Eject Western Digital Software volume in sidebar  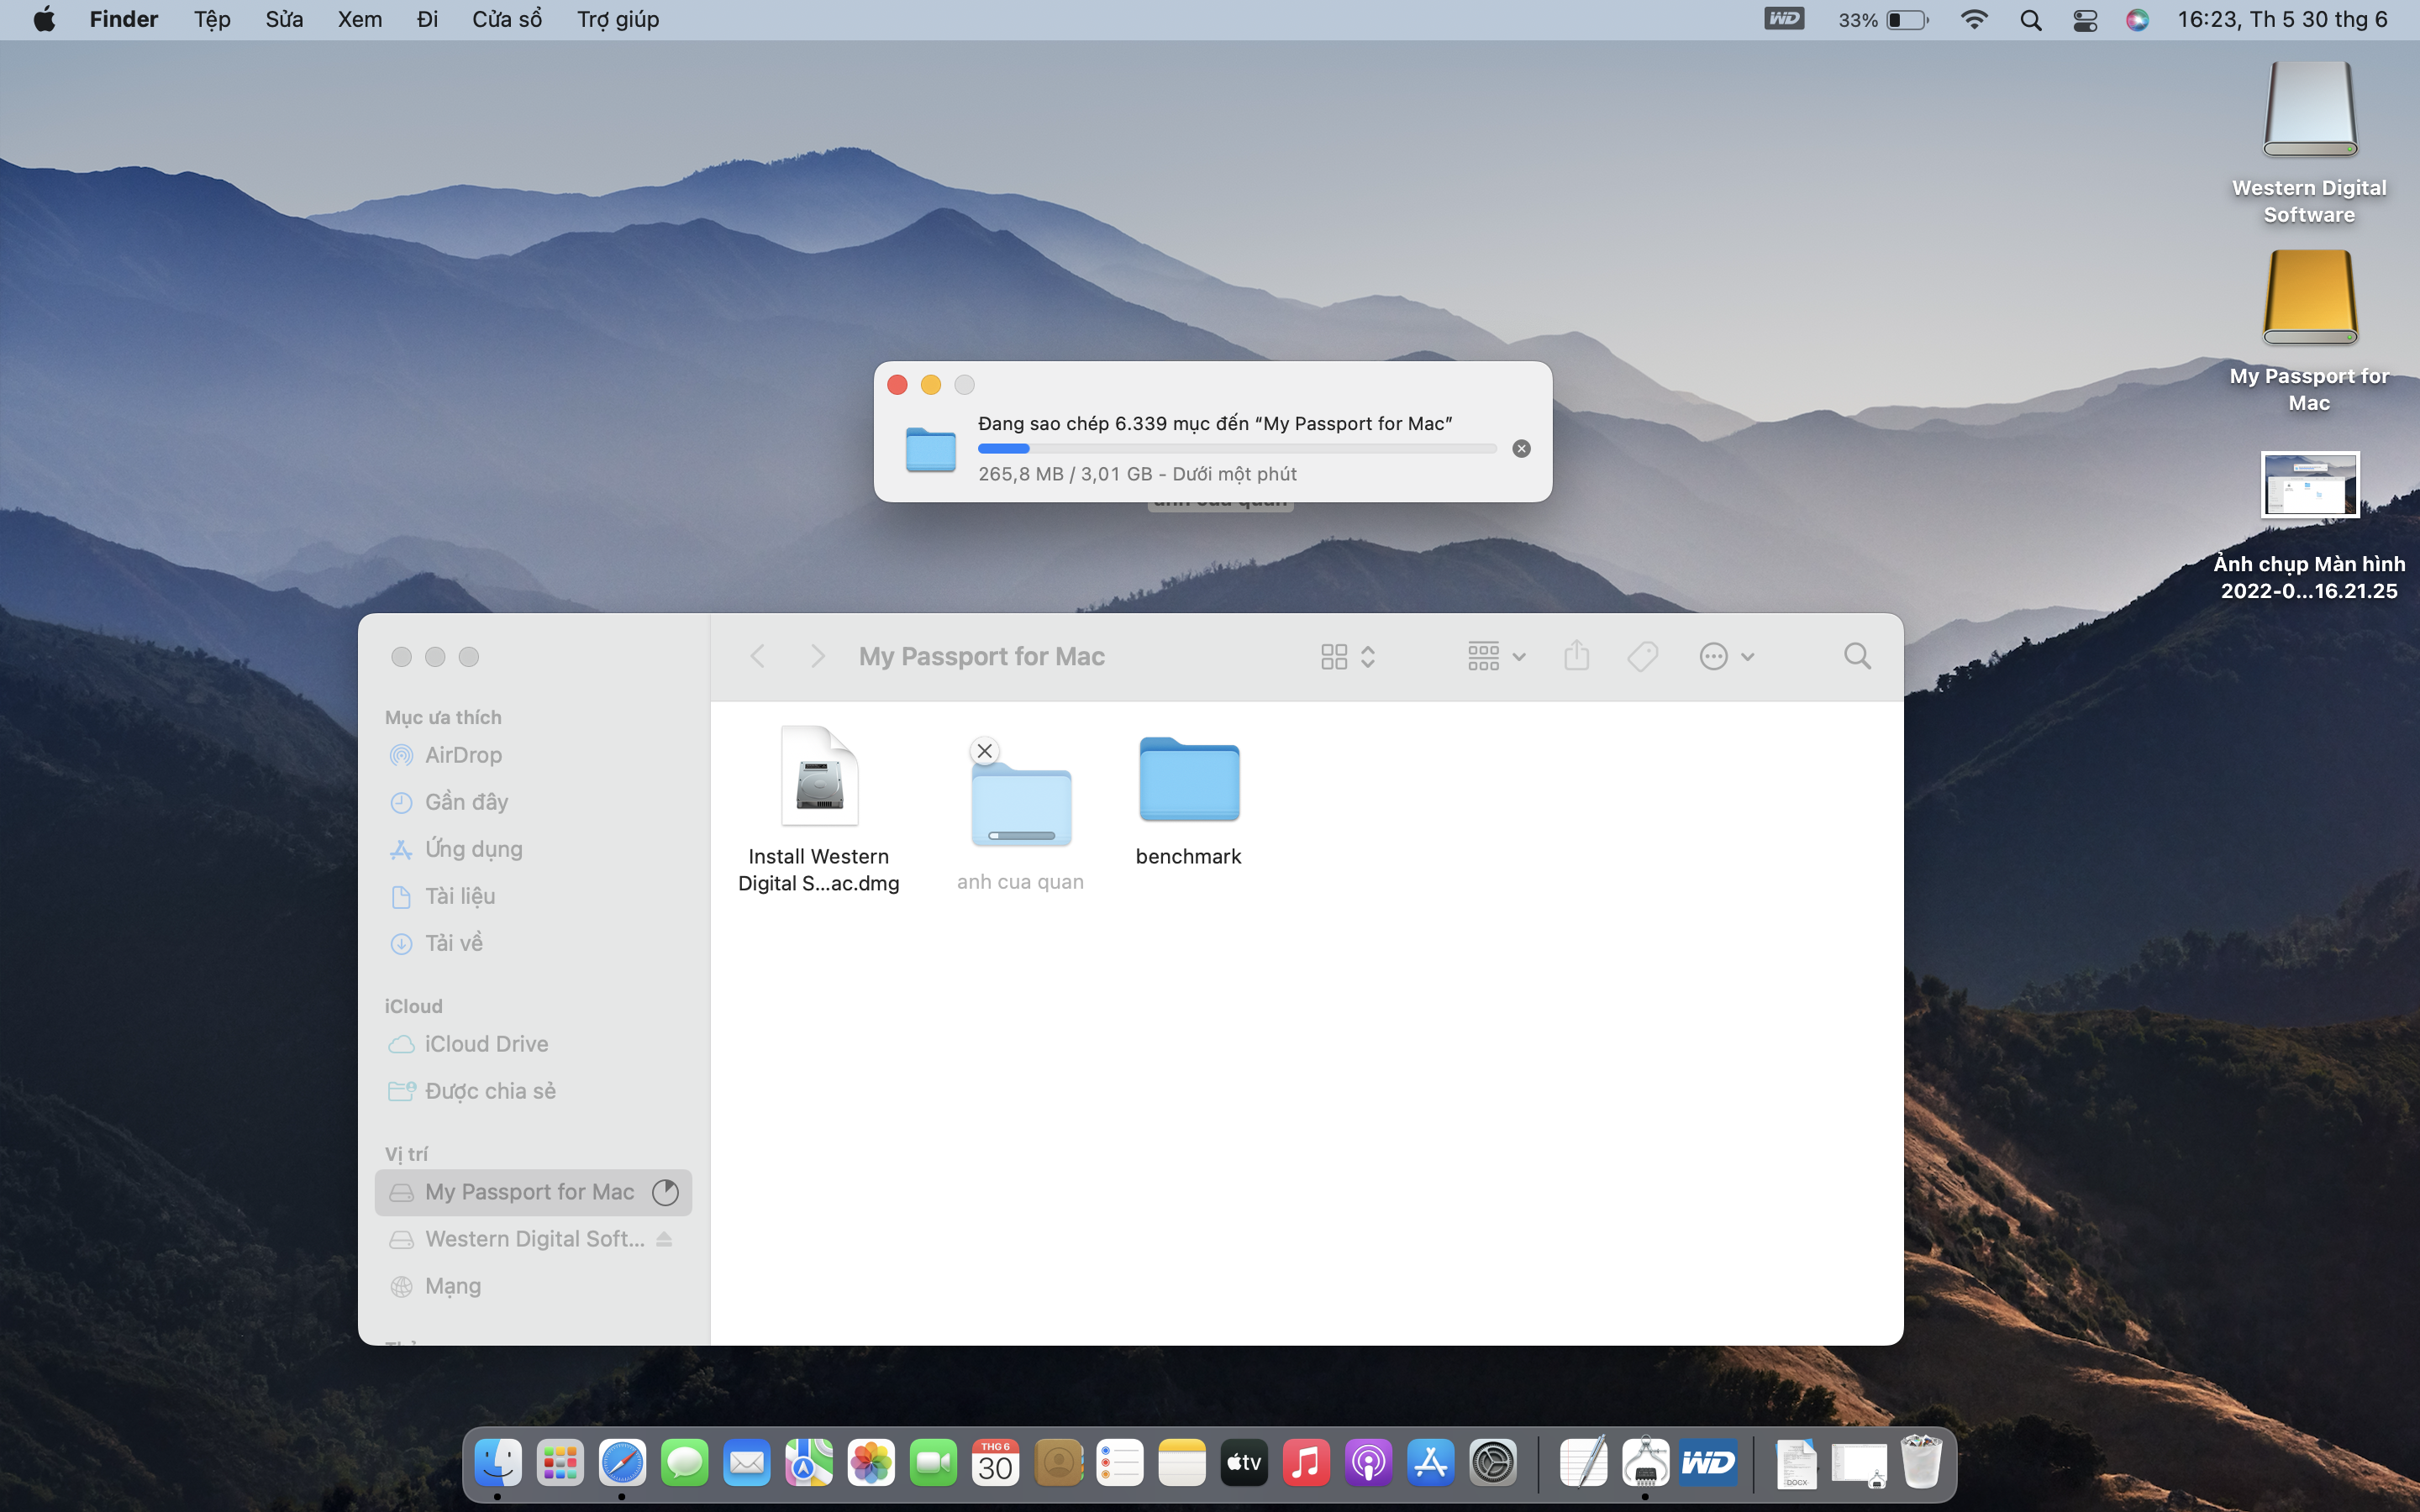pyautogui.click(x=664, y=1239)
